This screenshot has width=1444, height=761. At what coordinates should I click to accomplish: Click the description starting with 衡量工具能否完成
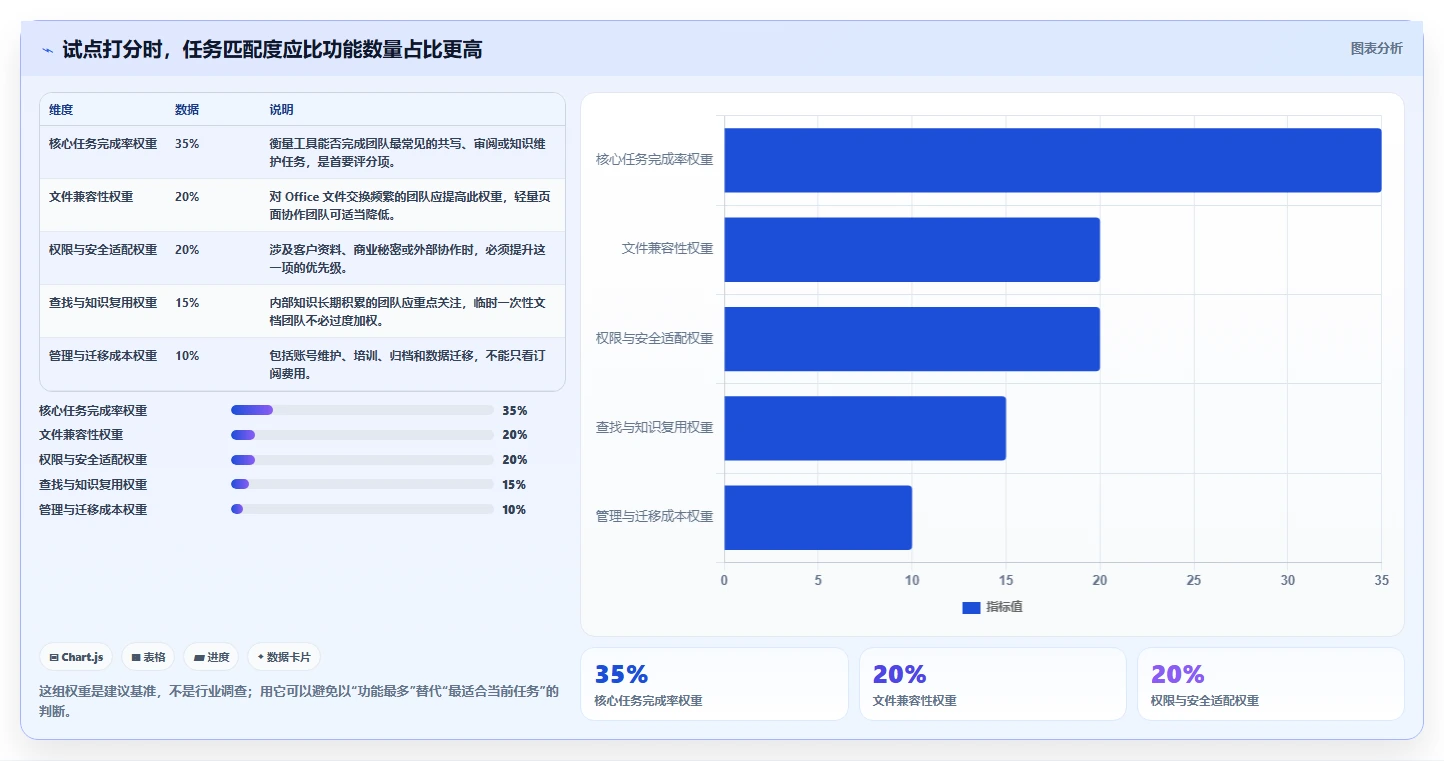(408, 152)
